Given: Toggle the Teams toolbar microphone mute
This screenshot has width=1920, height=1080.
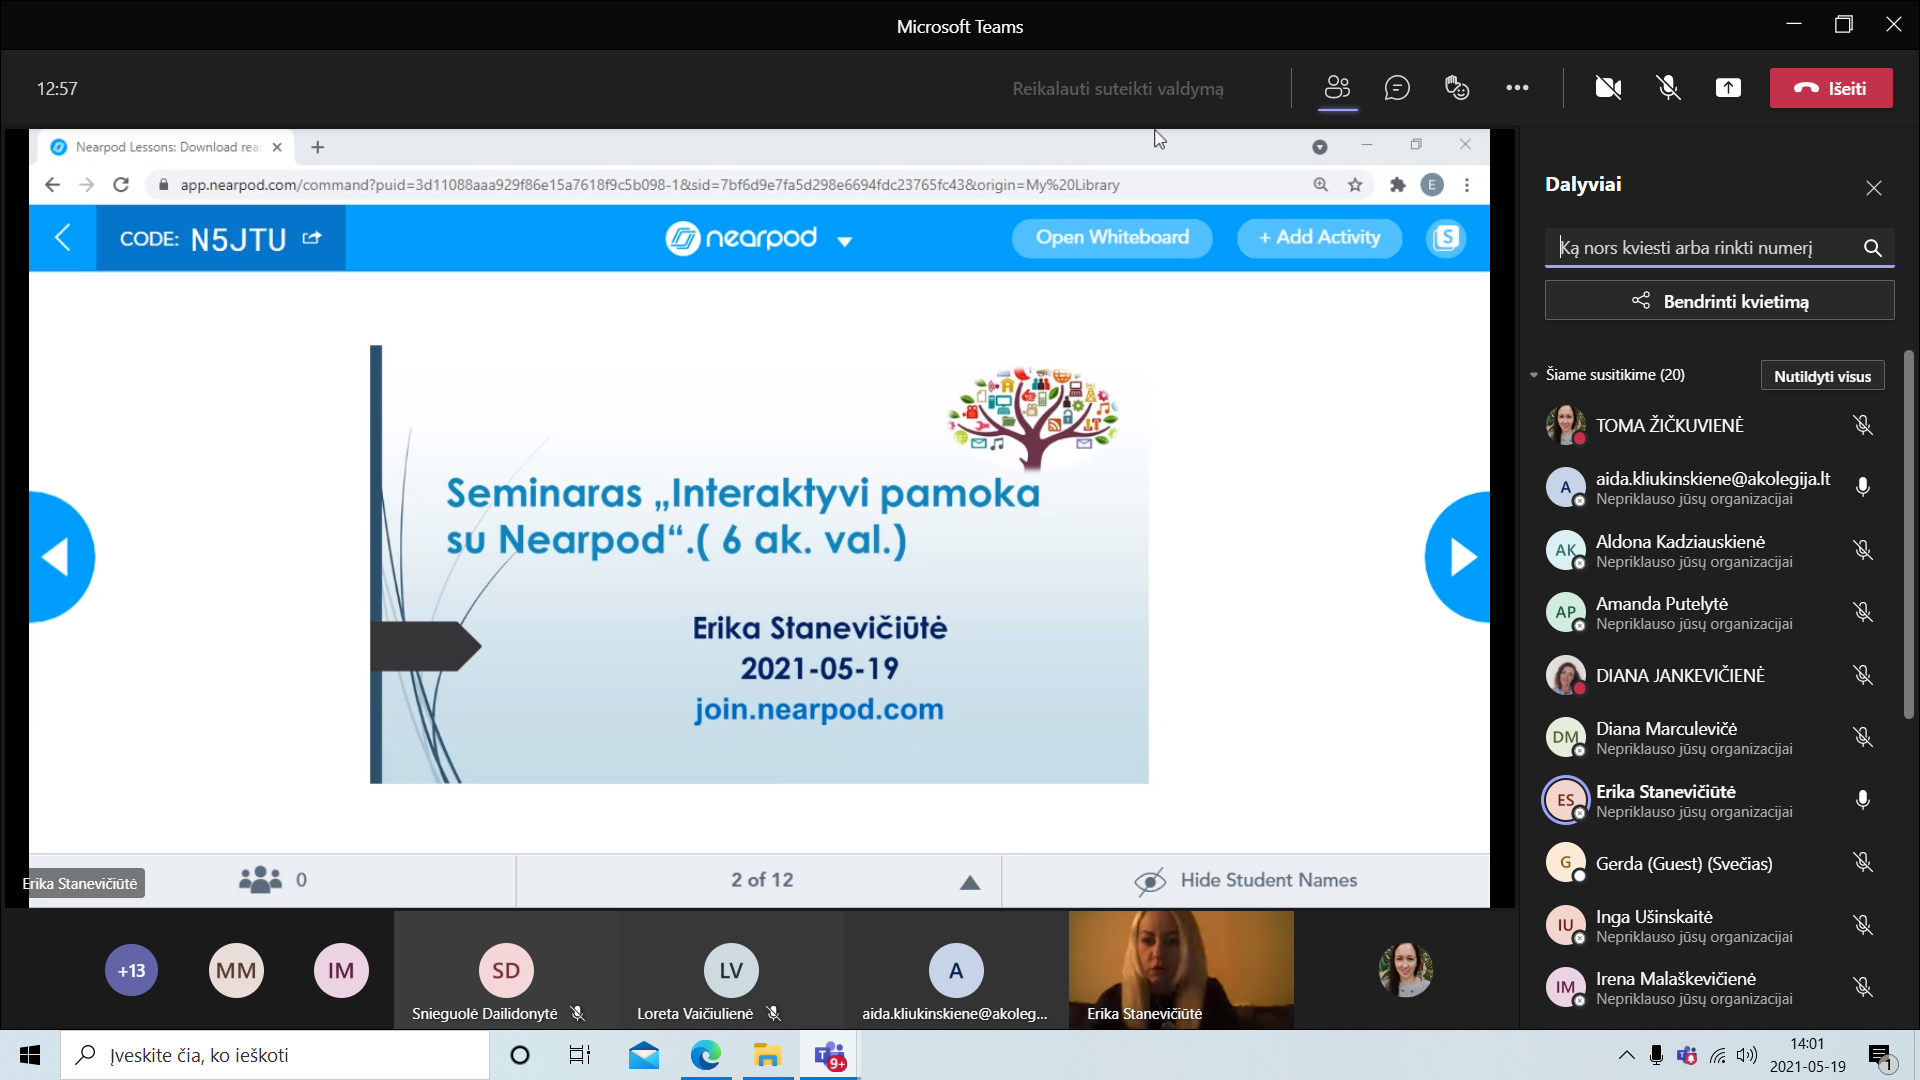Looking at the screenshot, I should click(x=1668, y=88).
